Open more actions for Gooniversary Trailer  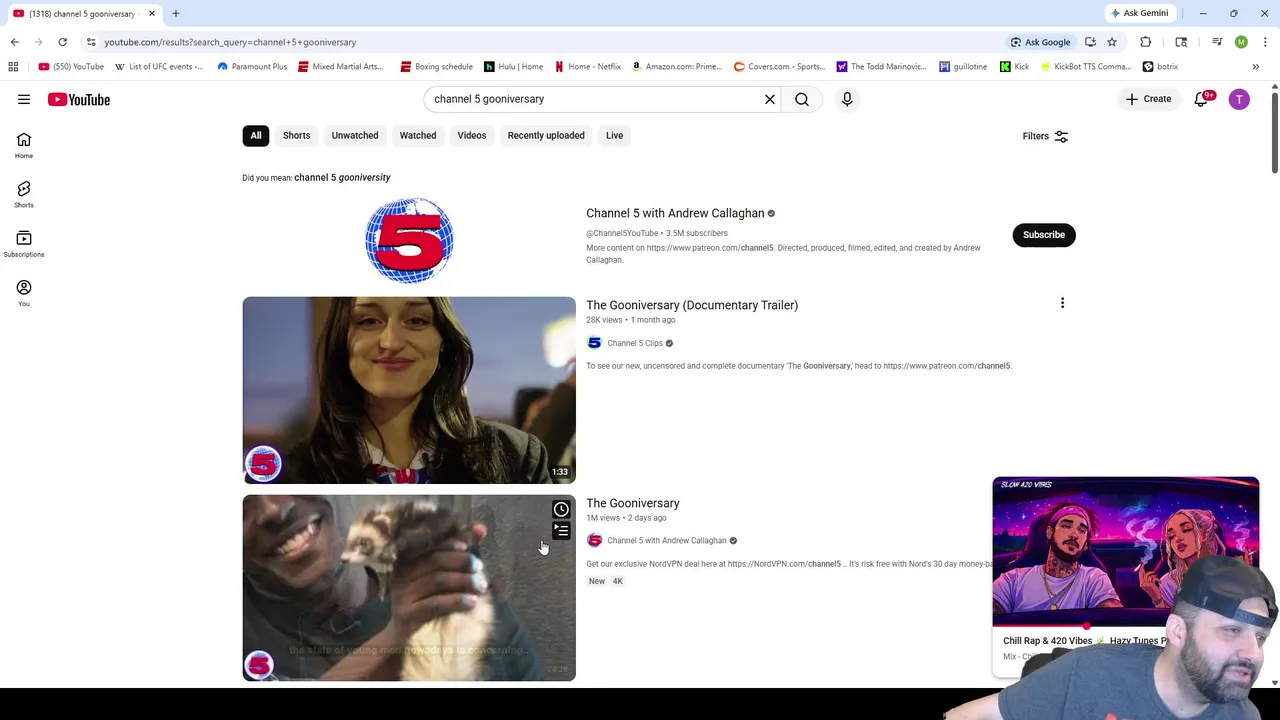[1062, 303]
